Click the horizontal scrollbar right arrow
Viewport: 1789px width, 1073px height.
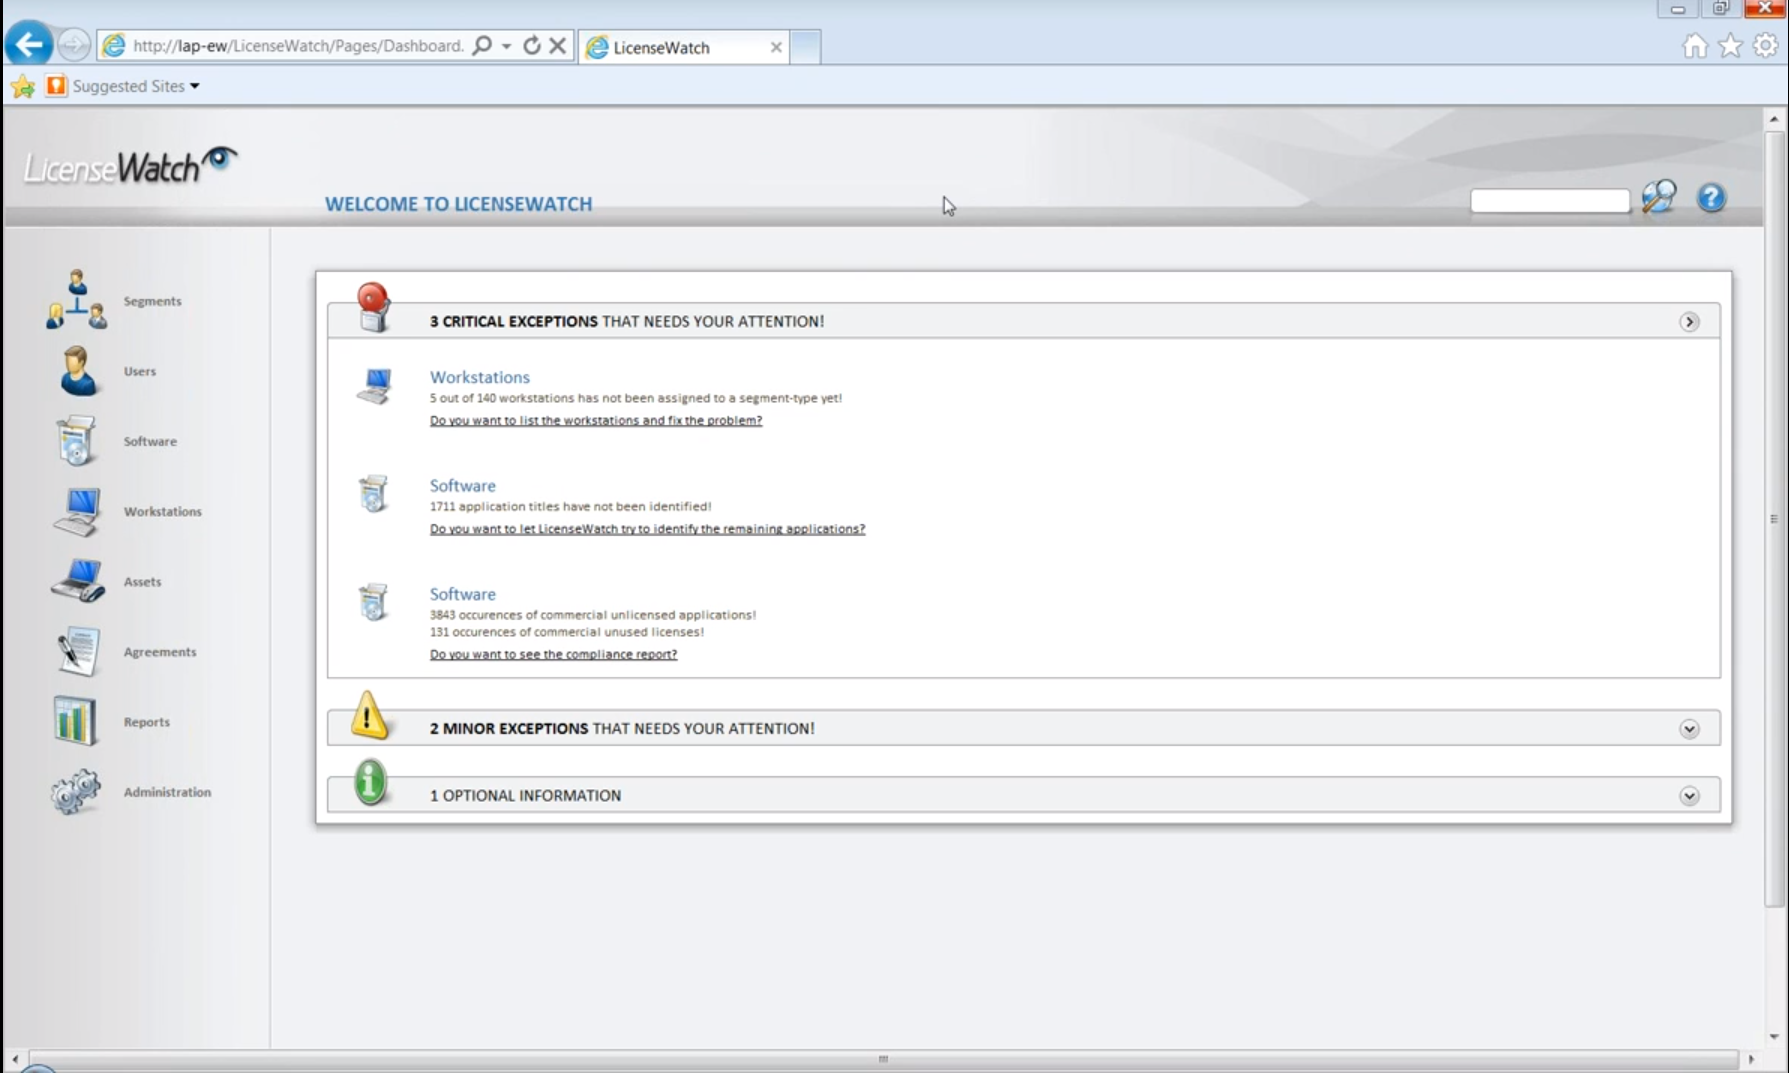point(1750,1058)
